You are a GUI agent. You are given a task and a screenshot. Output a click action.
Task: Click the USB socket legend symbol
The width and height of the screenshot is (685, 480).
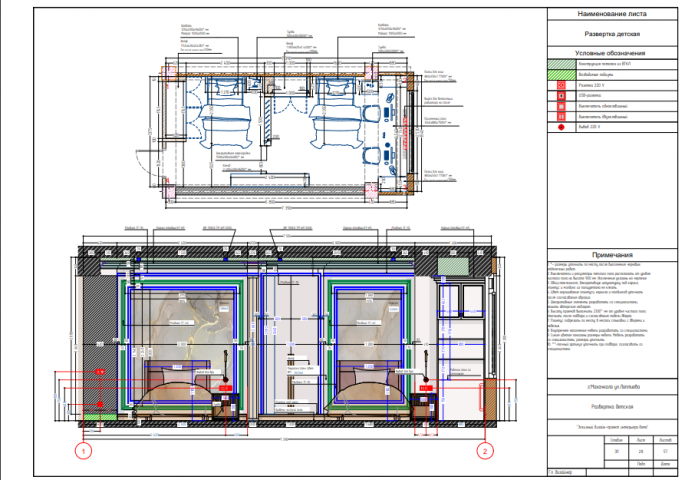click(x=561, y=96)
